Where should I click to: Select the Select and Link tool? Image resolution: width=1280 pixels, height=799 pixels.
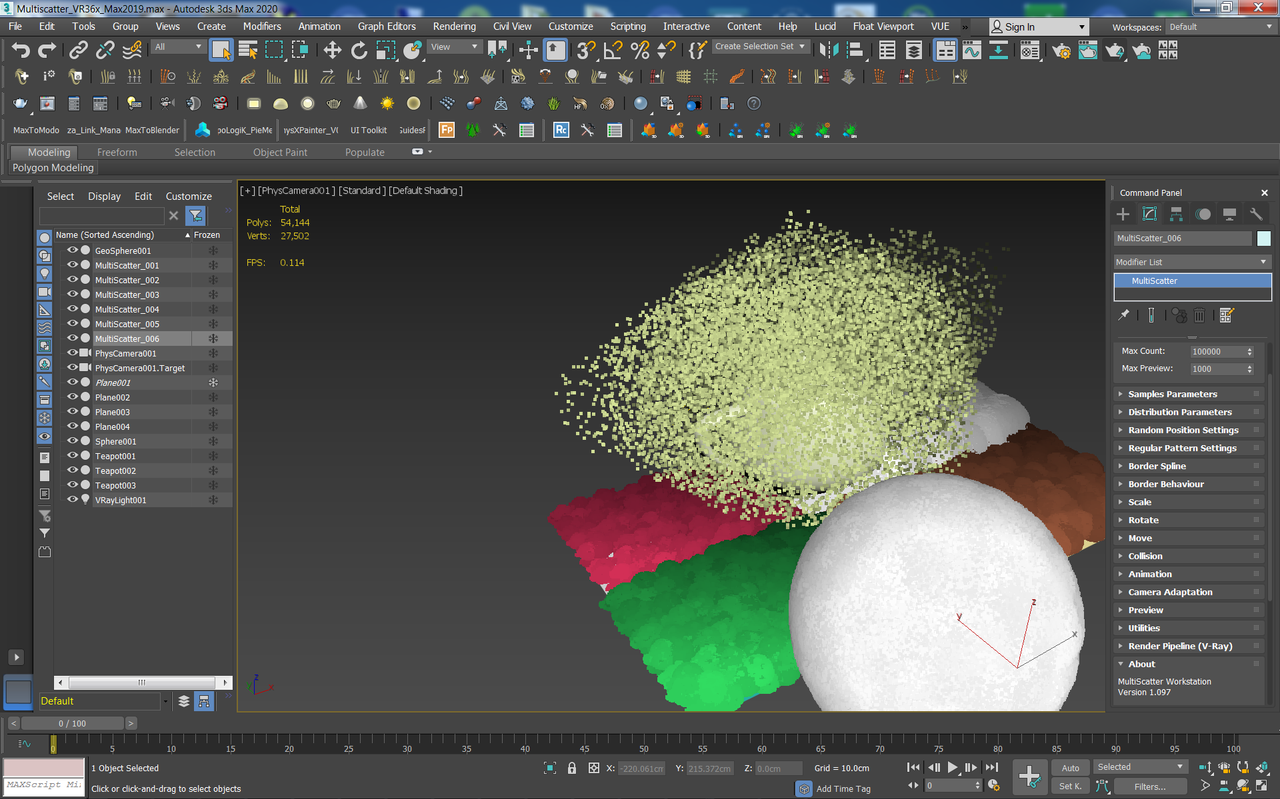click(x=78, y=50)
